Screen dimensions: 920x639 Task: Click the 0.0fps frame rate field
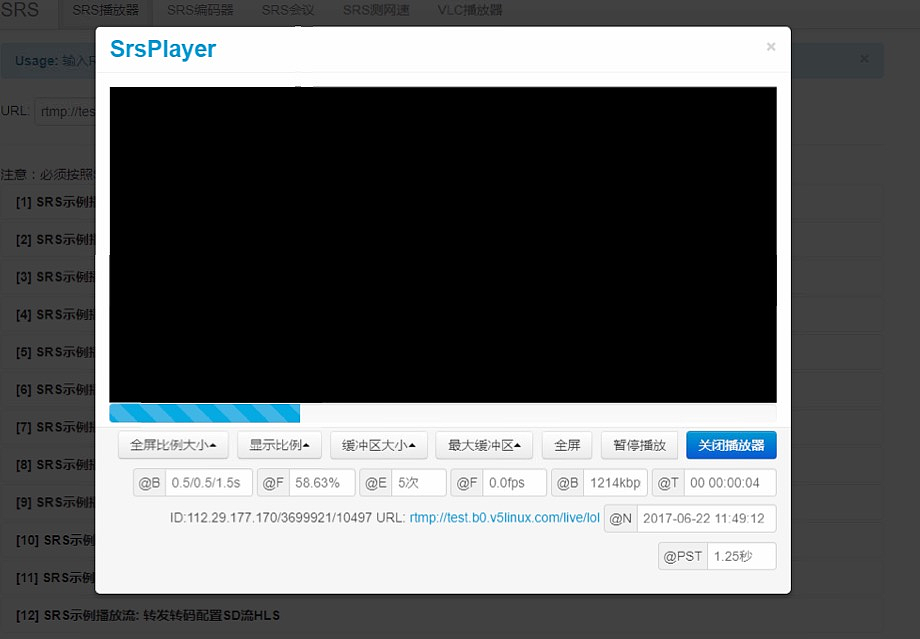click(514, 483)
